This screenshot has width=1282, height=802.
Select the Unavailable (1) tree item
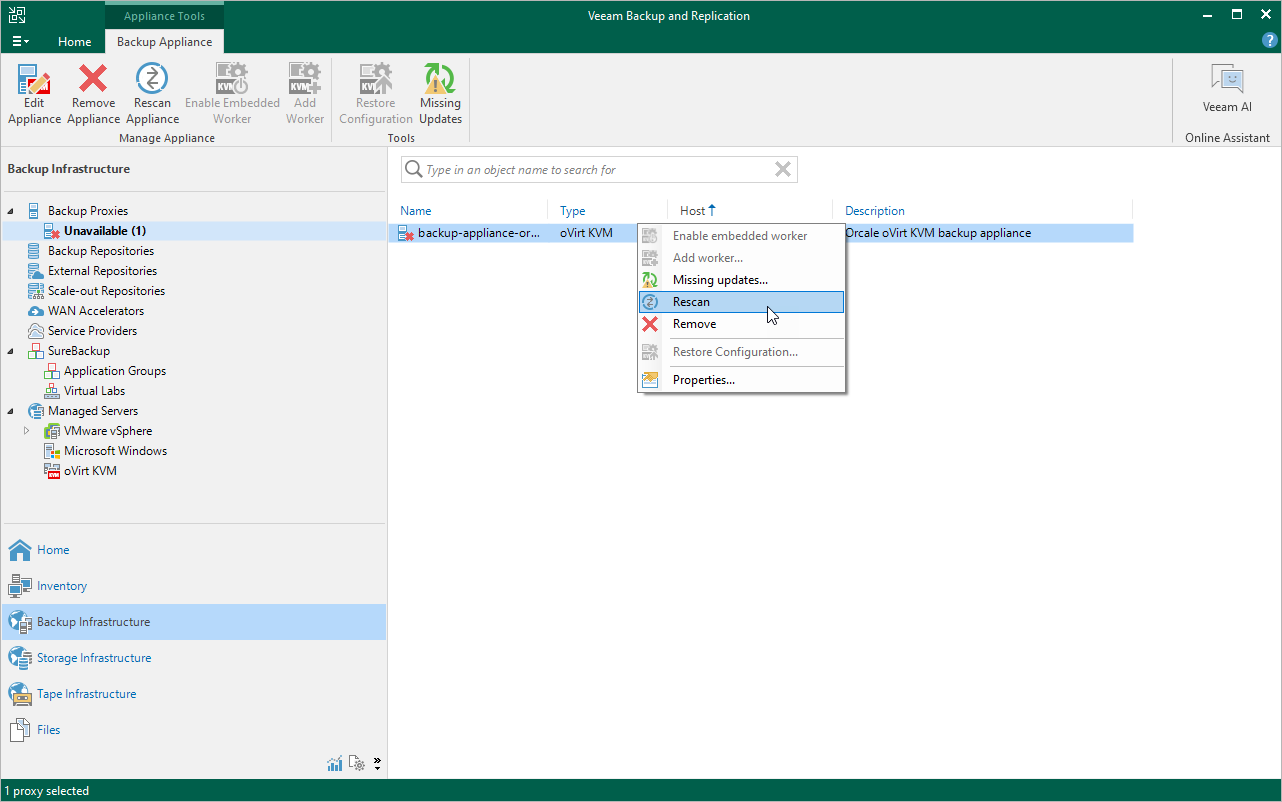[x=105, y=231]
